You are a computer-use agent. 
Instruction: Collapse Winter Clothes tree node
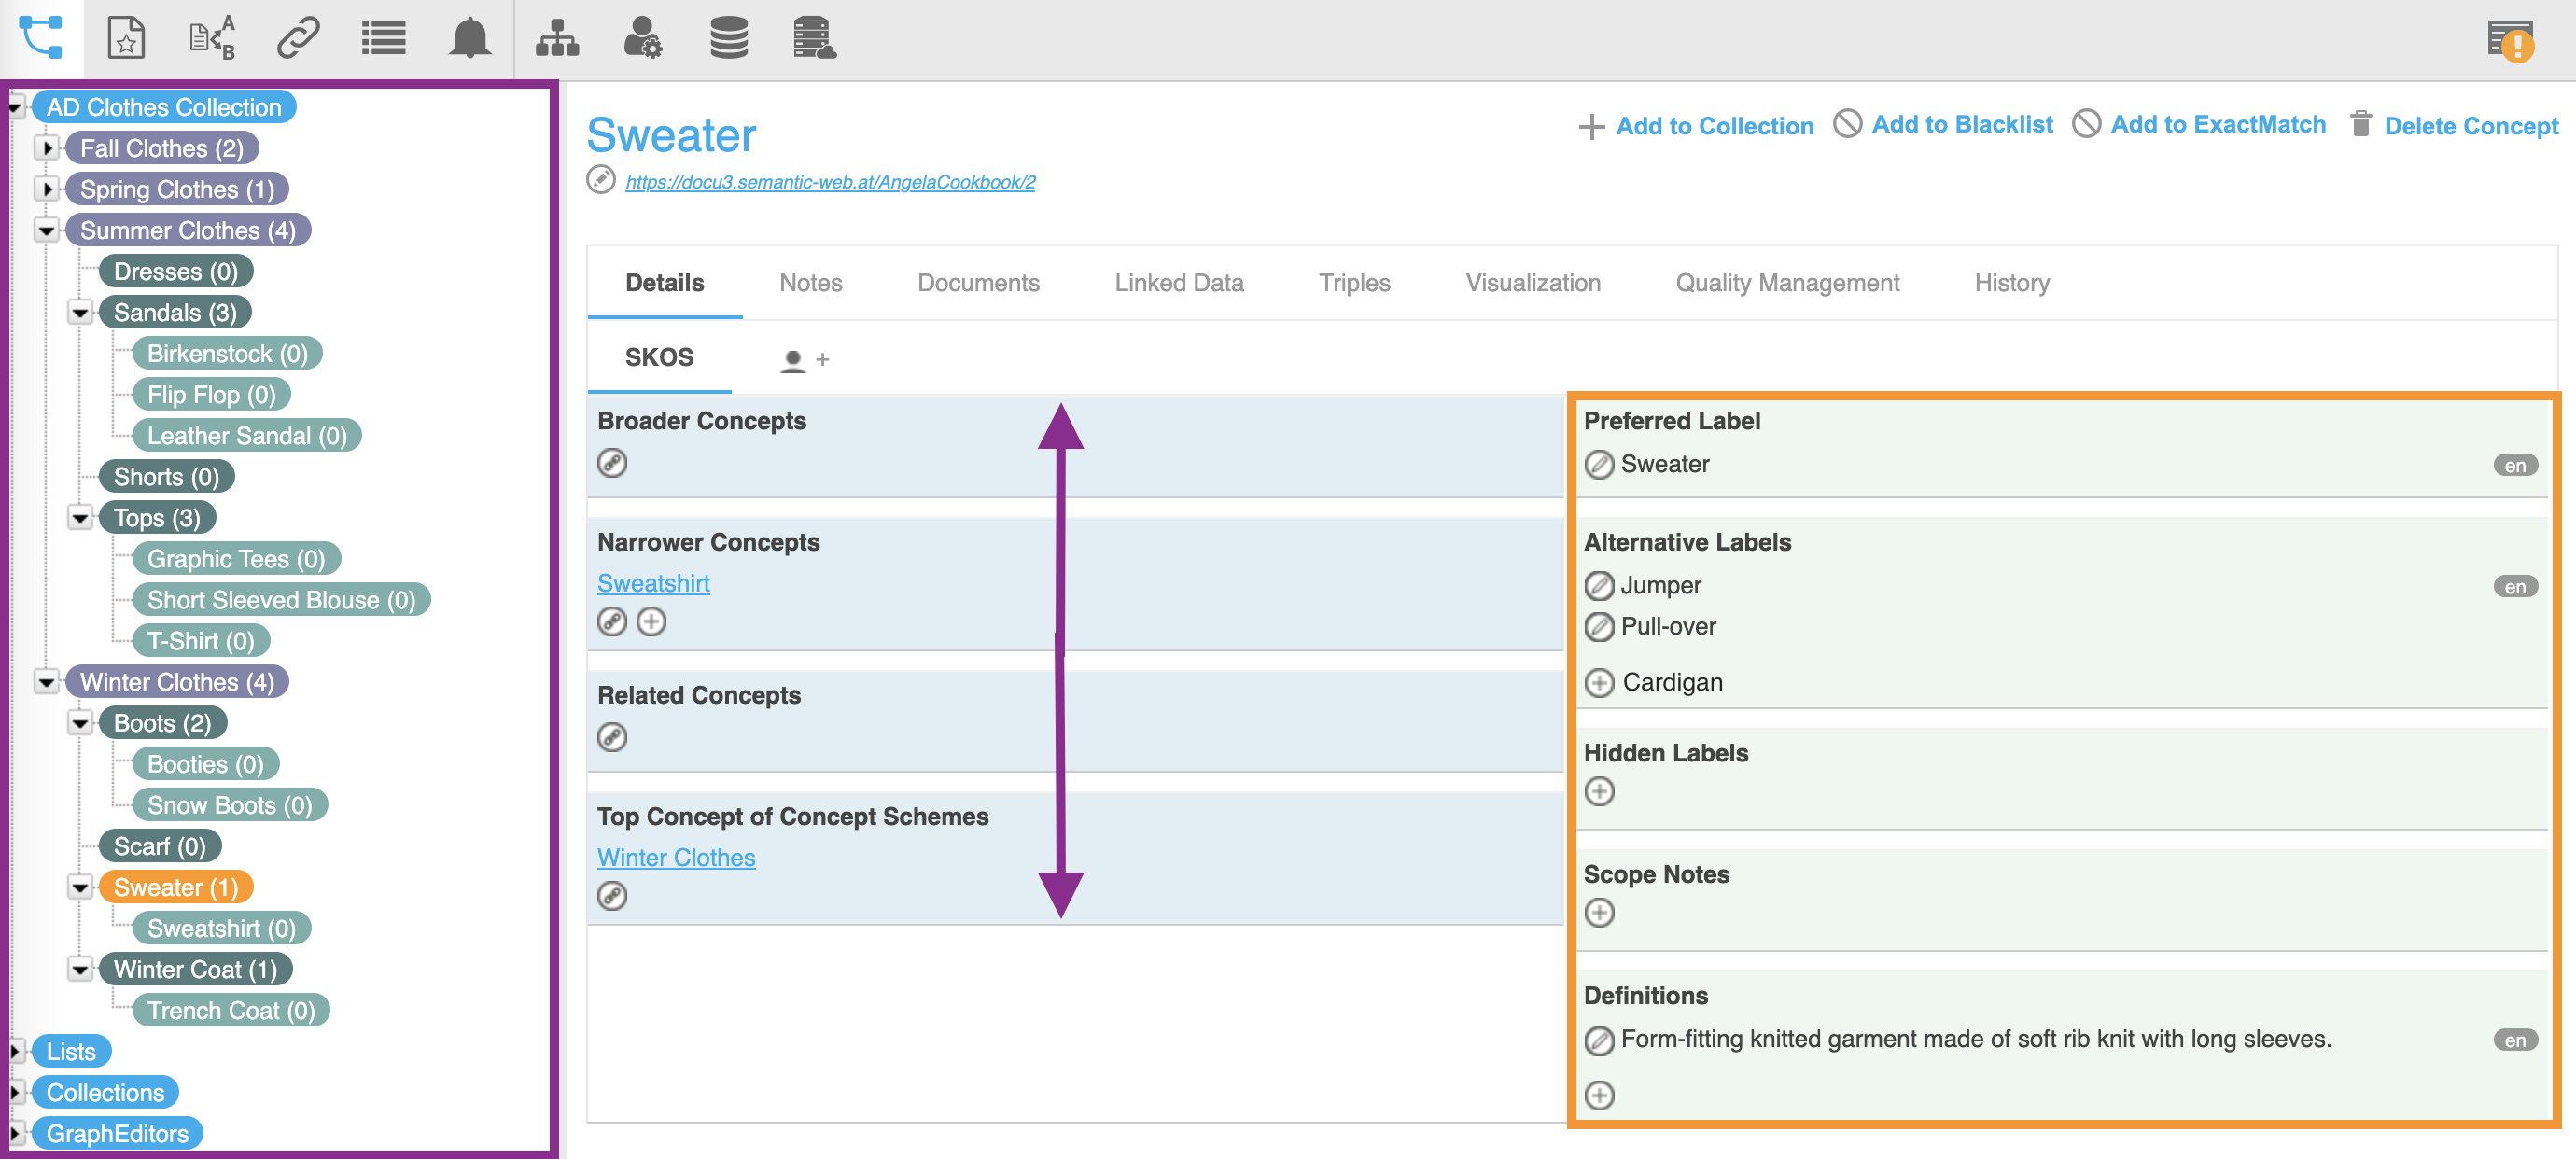pyautogui.click(x=47, y=682)
